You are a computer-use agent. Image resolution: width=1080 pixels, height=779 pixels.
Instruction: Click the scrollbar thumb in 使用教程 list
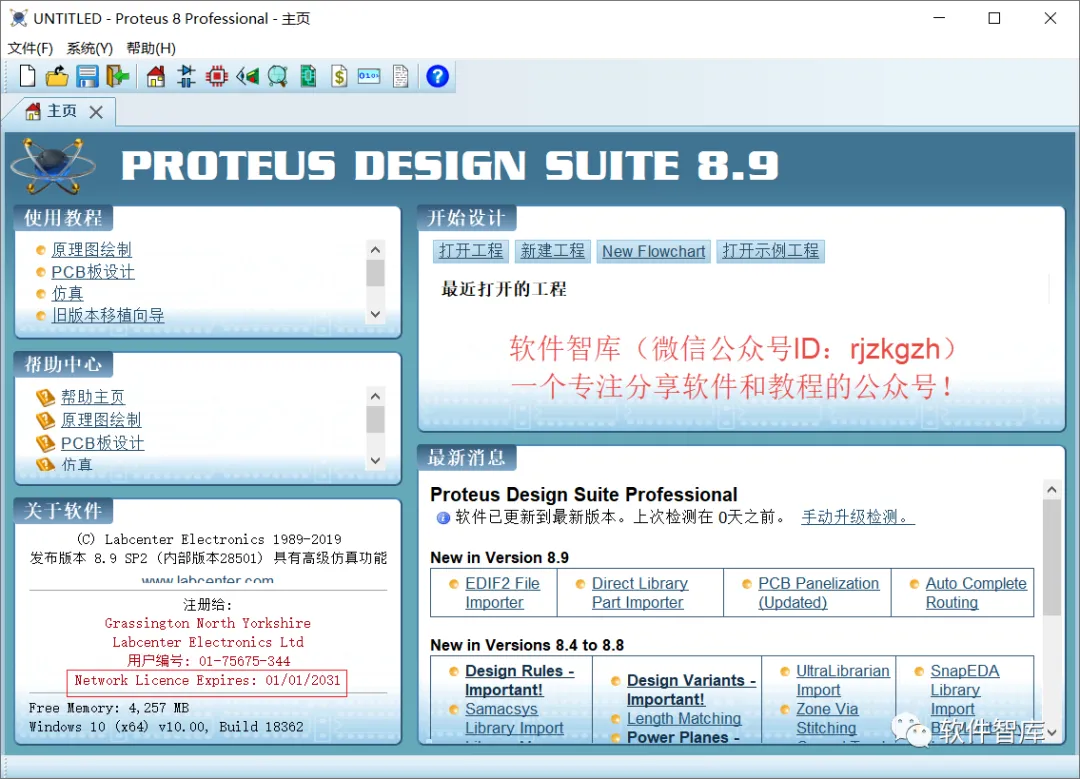tap(375, 273)
